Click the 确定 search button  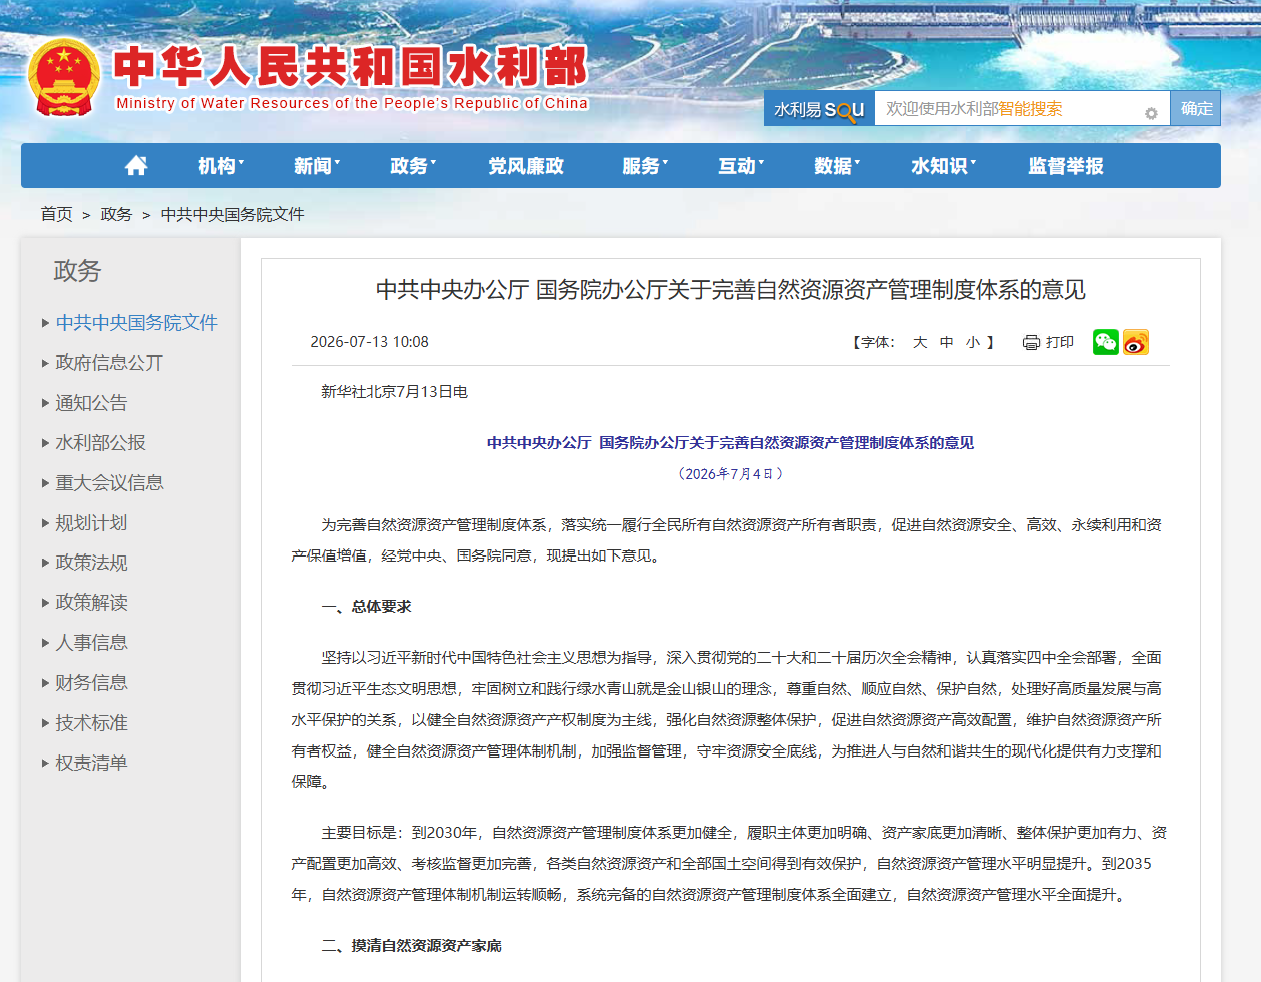(x=1196, y=109)
